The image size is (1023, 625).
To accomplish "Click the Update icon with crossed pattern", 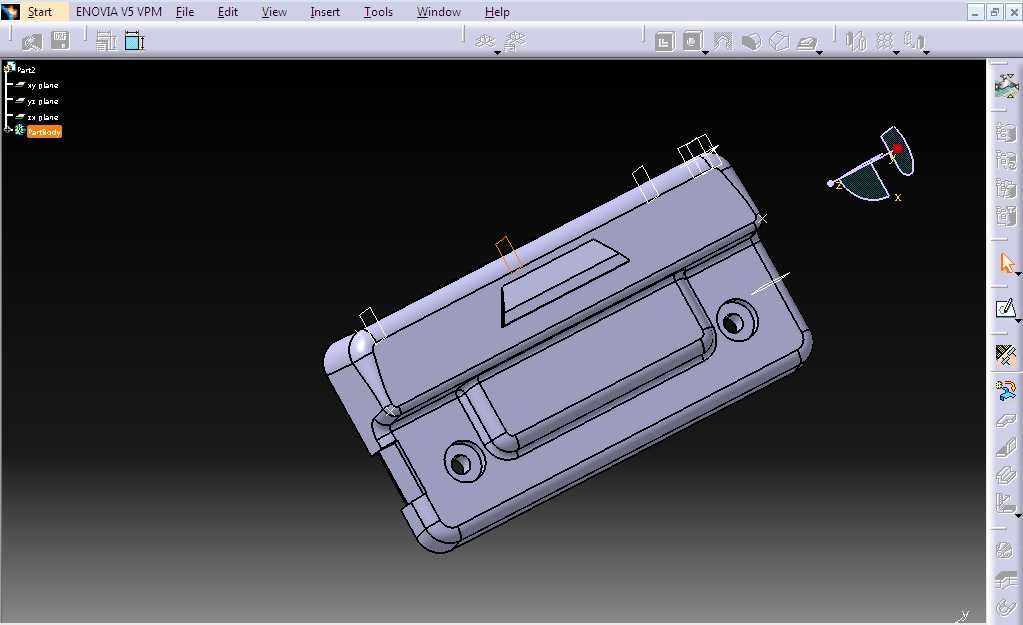I will click(x=1005, y=355).
